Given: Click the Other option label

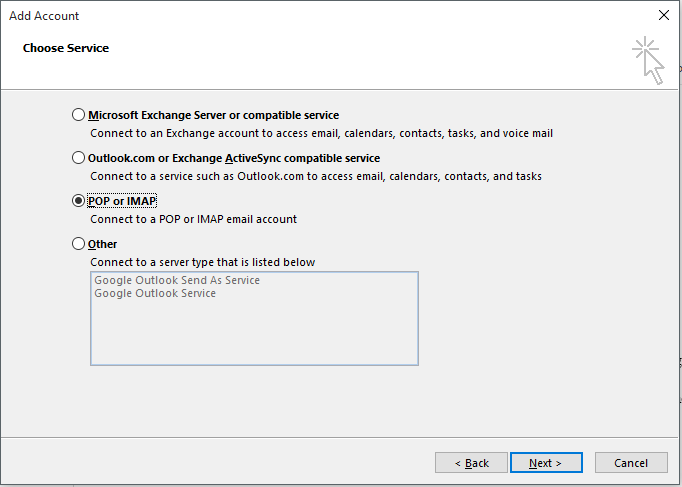Looking at the screenshot, I should pyautogui.click(x=102, y=244).
